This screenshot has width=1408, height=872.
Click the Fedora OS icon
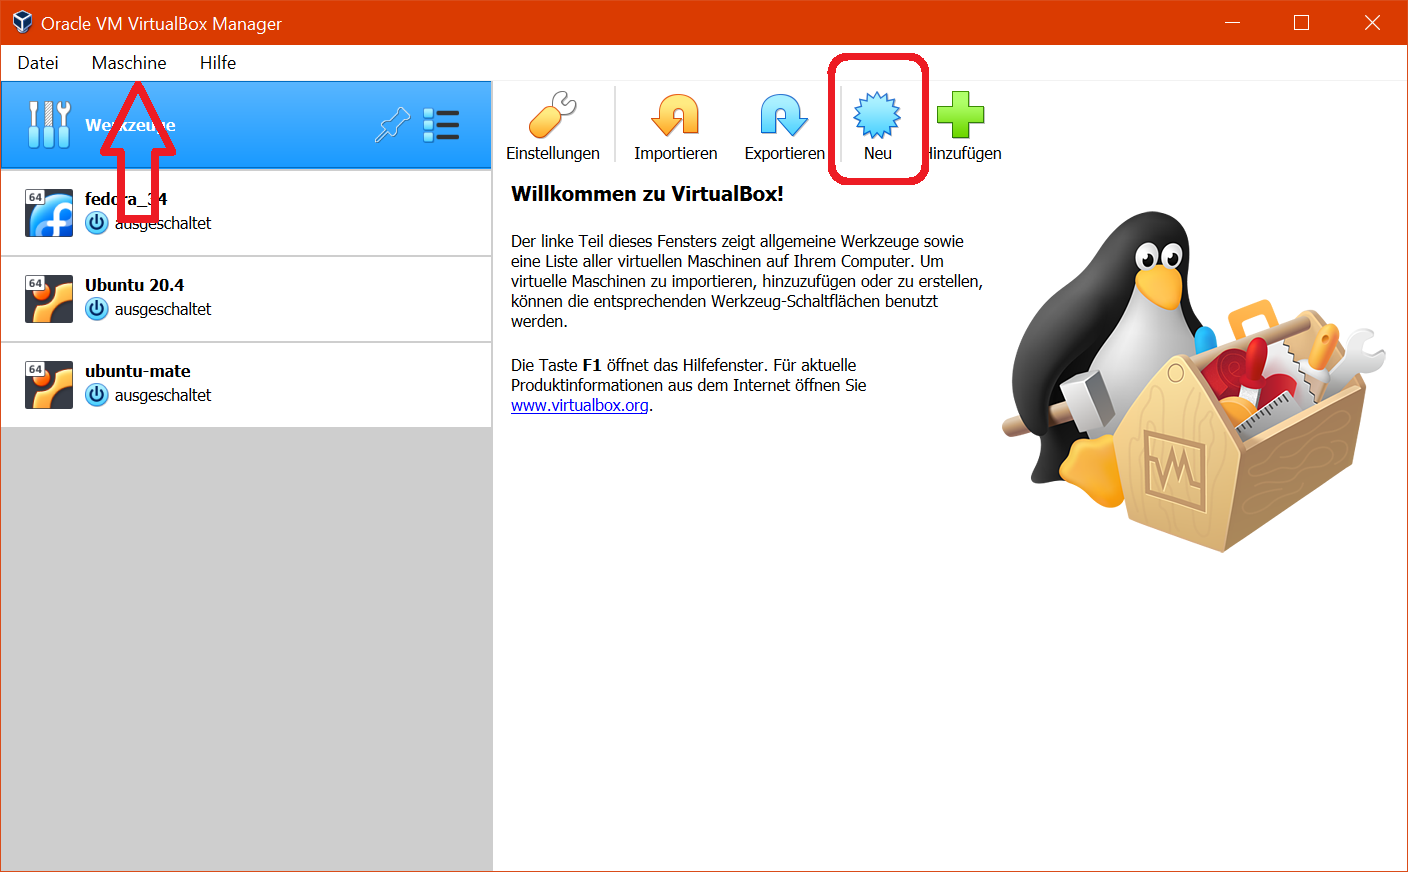pos(49,212)
